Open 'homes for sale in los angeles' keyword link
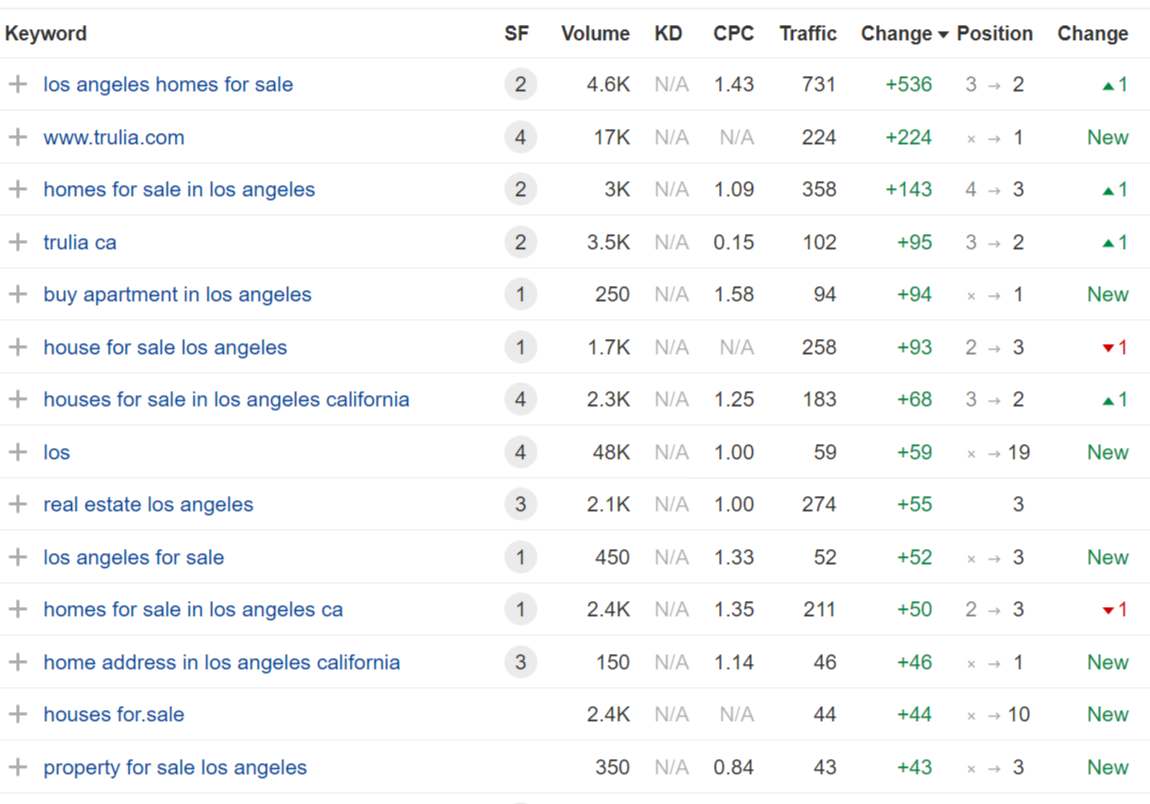 (179, 190)
